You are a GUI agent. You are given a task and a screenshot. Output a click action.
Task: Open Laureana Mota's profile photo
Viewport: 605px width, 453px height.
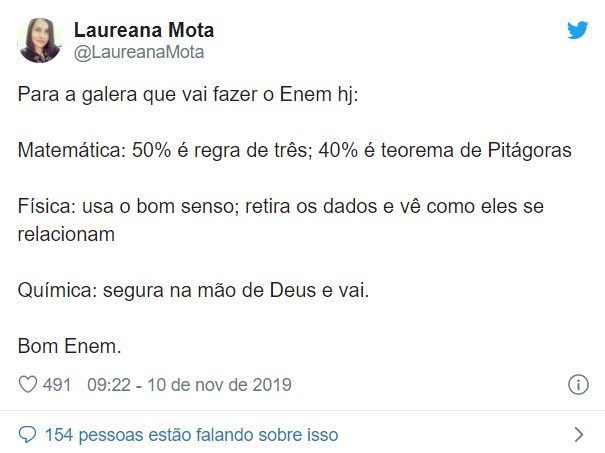coord(39,40)
